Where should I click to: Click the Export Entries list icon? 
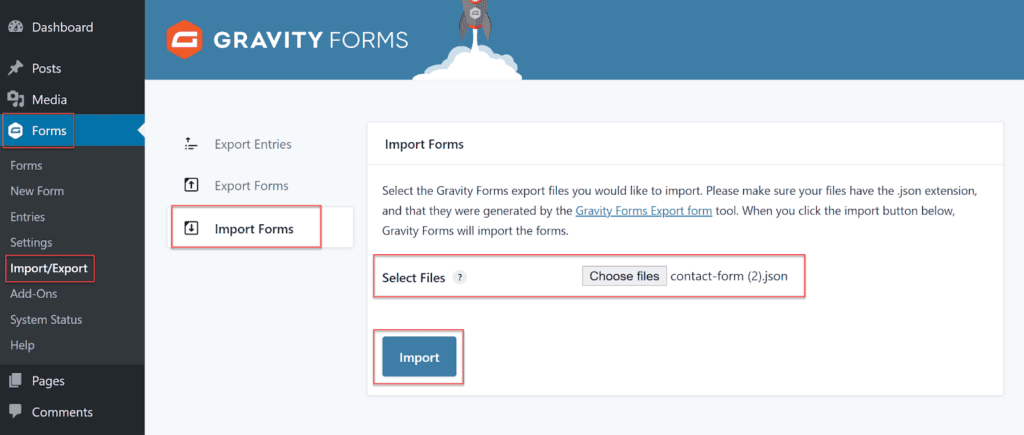(x=191, y=144)
